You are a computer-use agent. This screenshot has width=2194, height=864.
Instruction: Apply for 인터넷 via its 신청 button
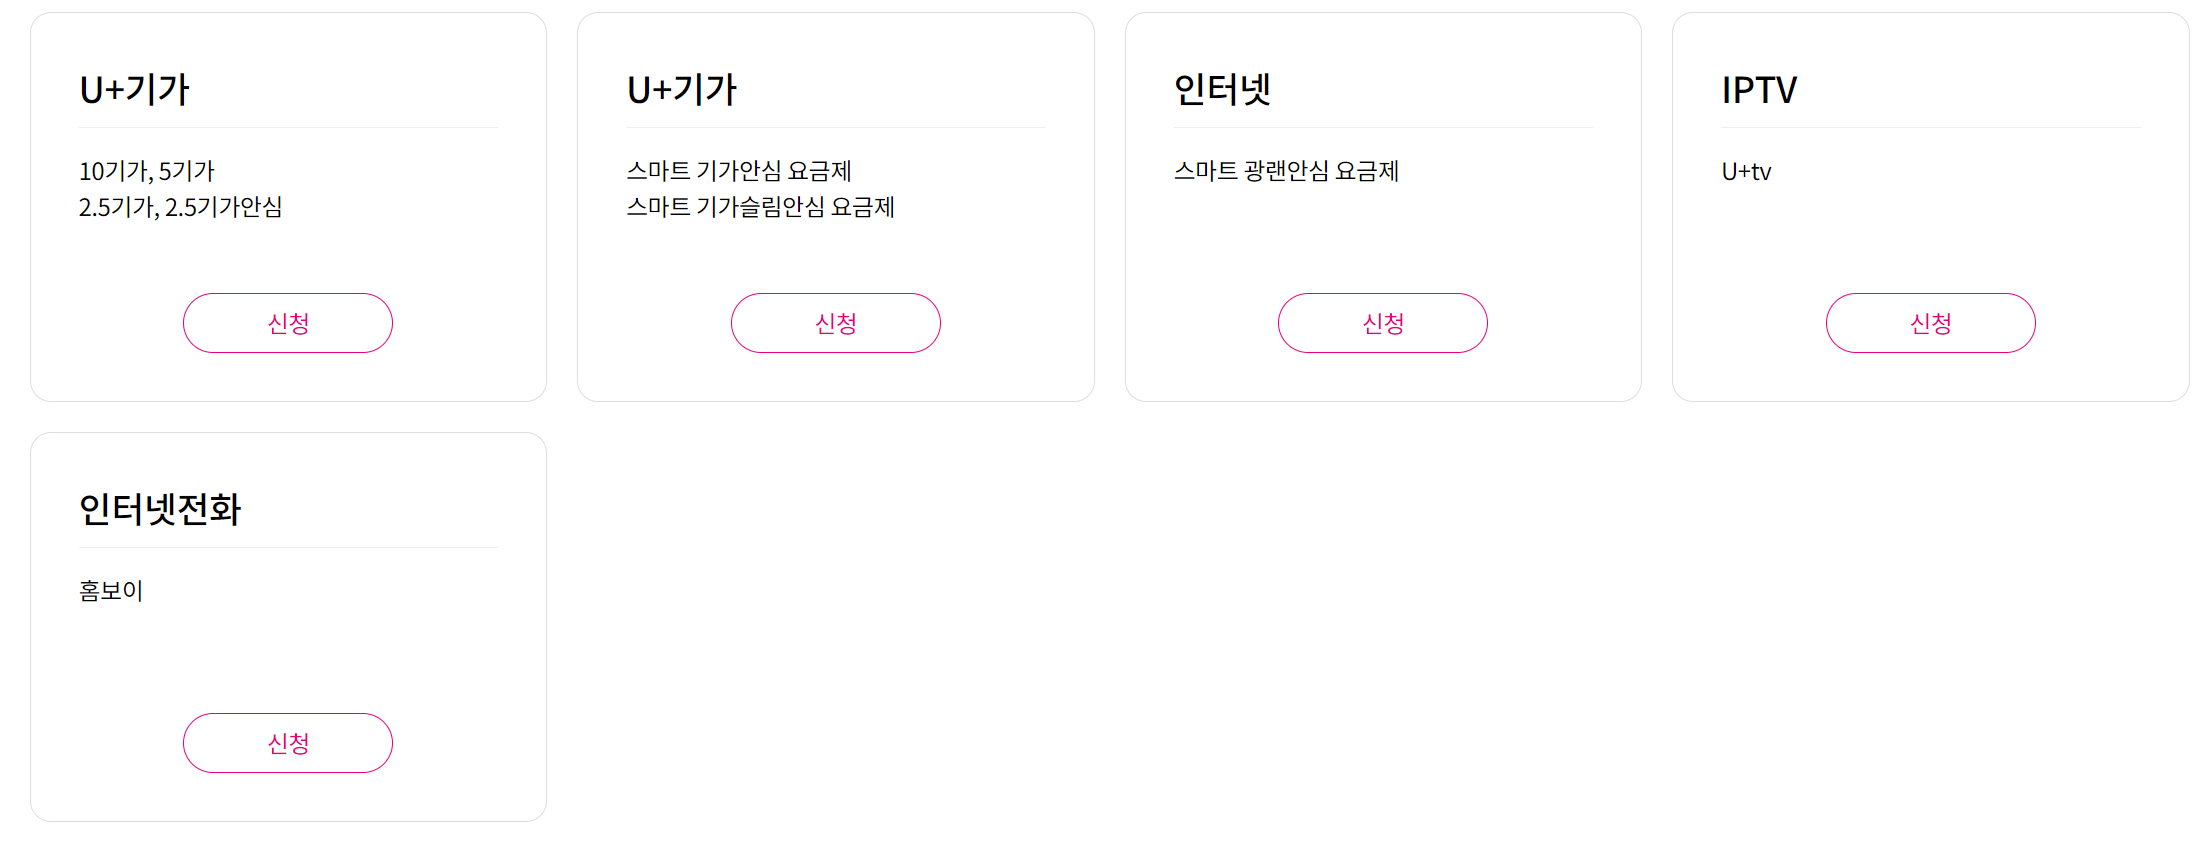point(1382,323)
